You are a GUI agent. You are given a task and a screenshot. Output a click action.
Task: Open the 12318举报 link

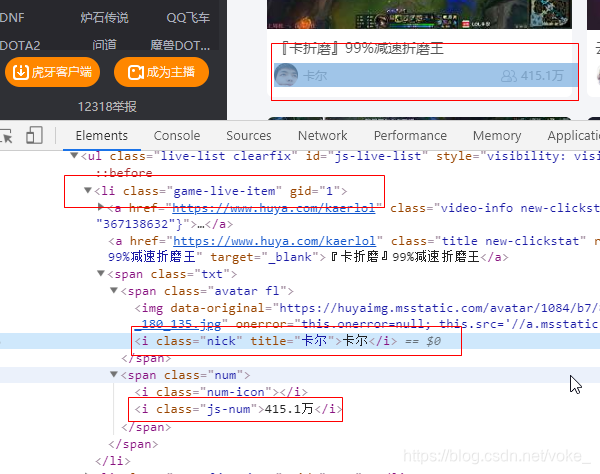[107, 107]
